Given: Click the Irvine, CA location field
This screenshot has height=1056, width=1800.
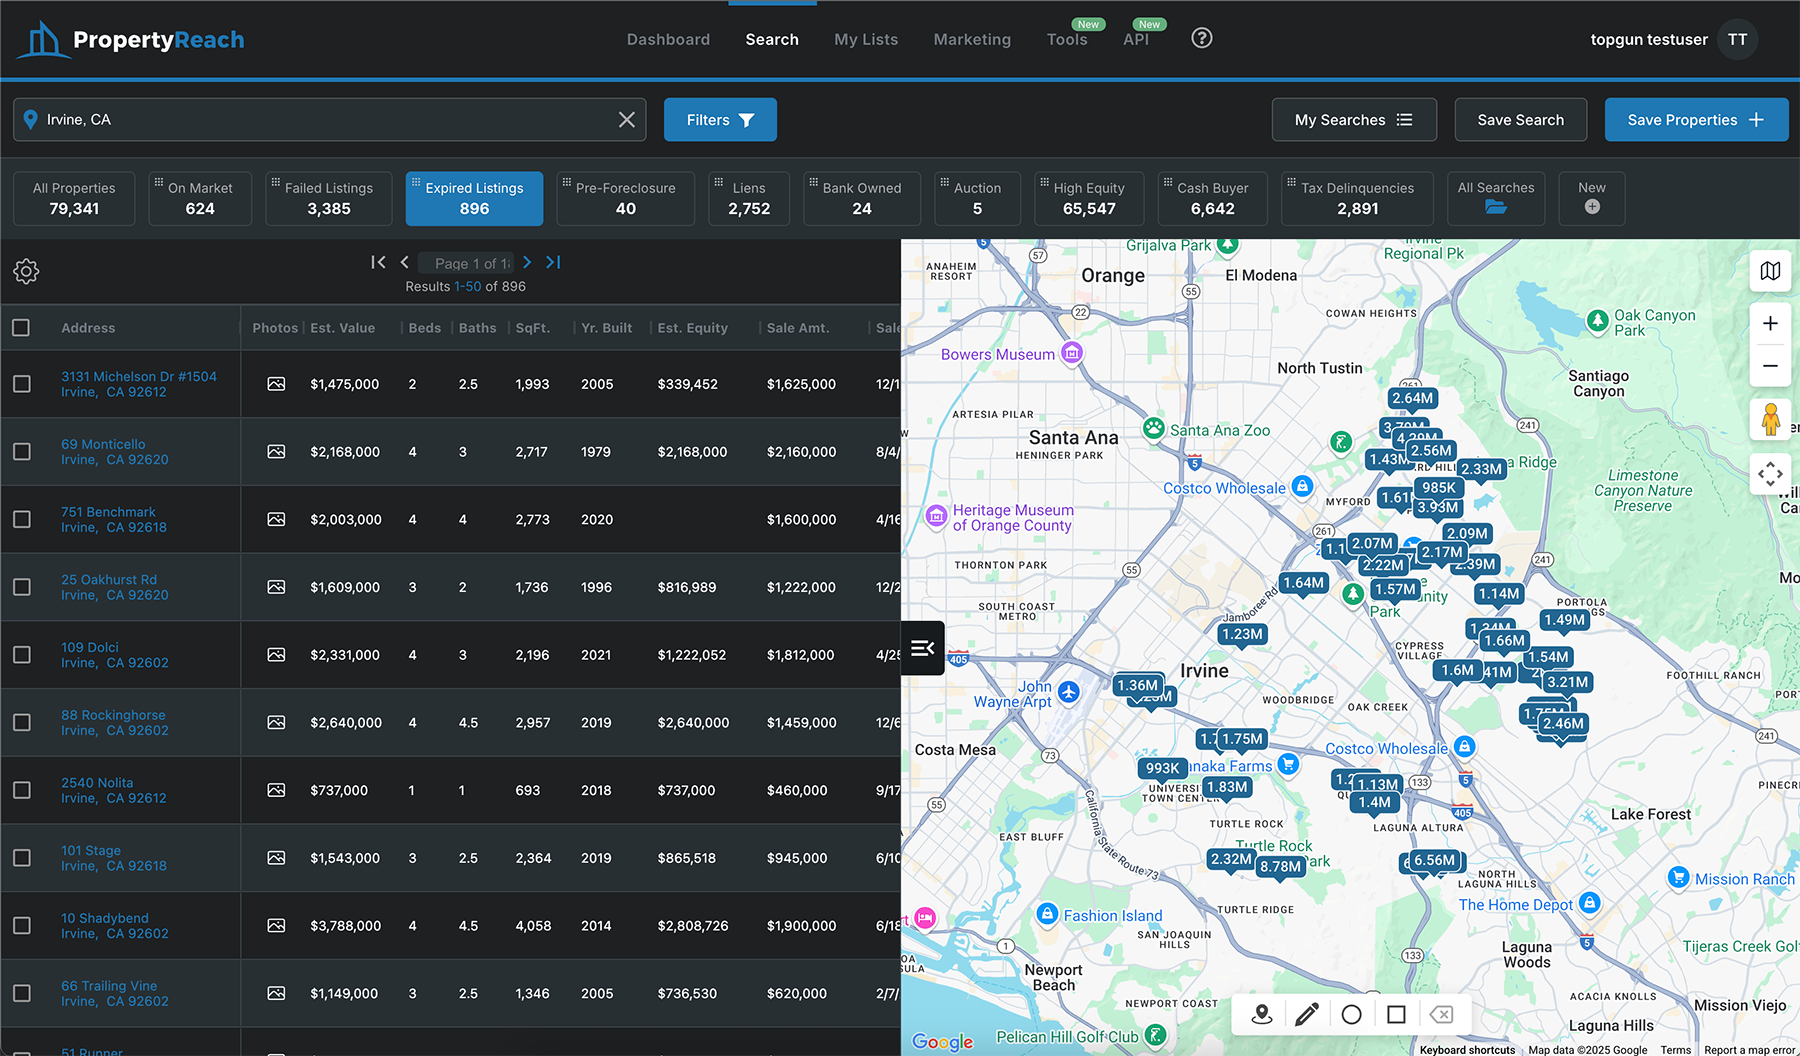Looking at the screenshot, I should [x=329, y=120].
